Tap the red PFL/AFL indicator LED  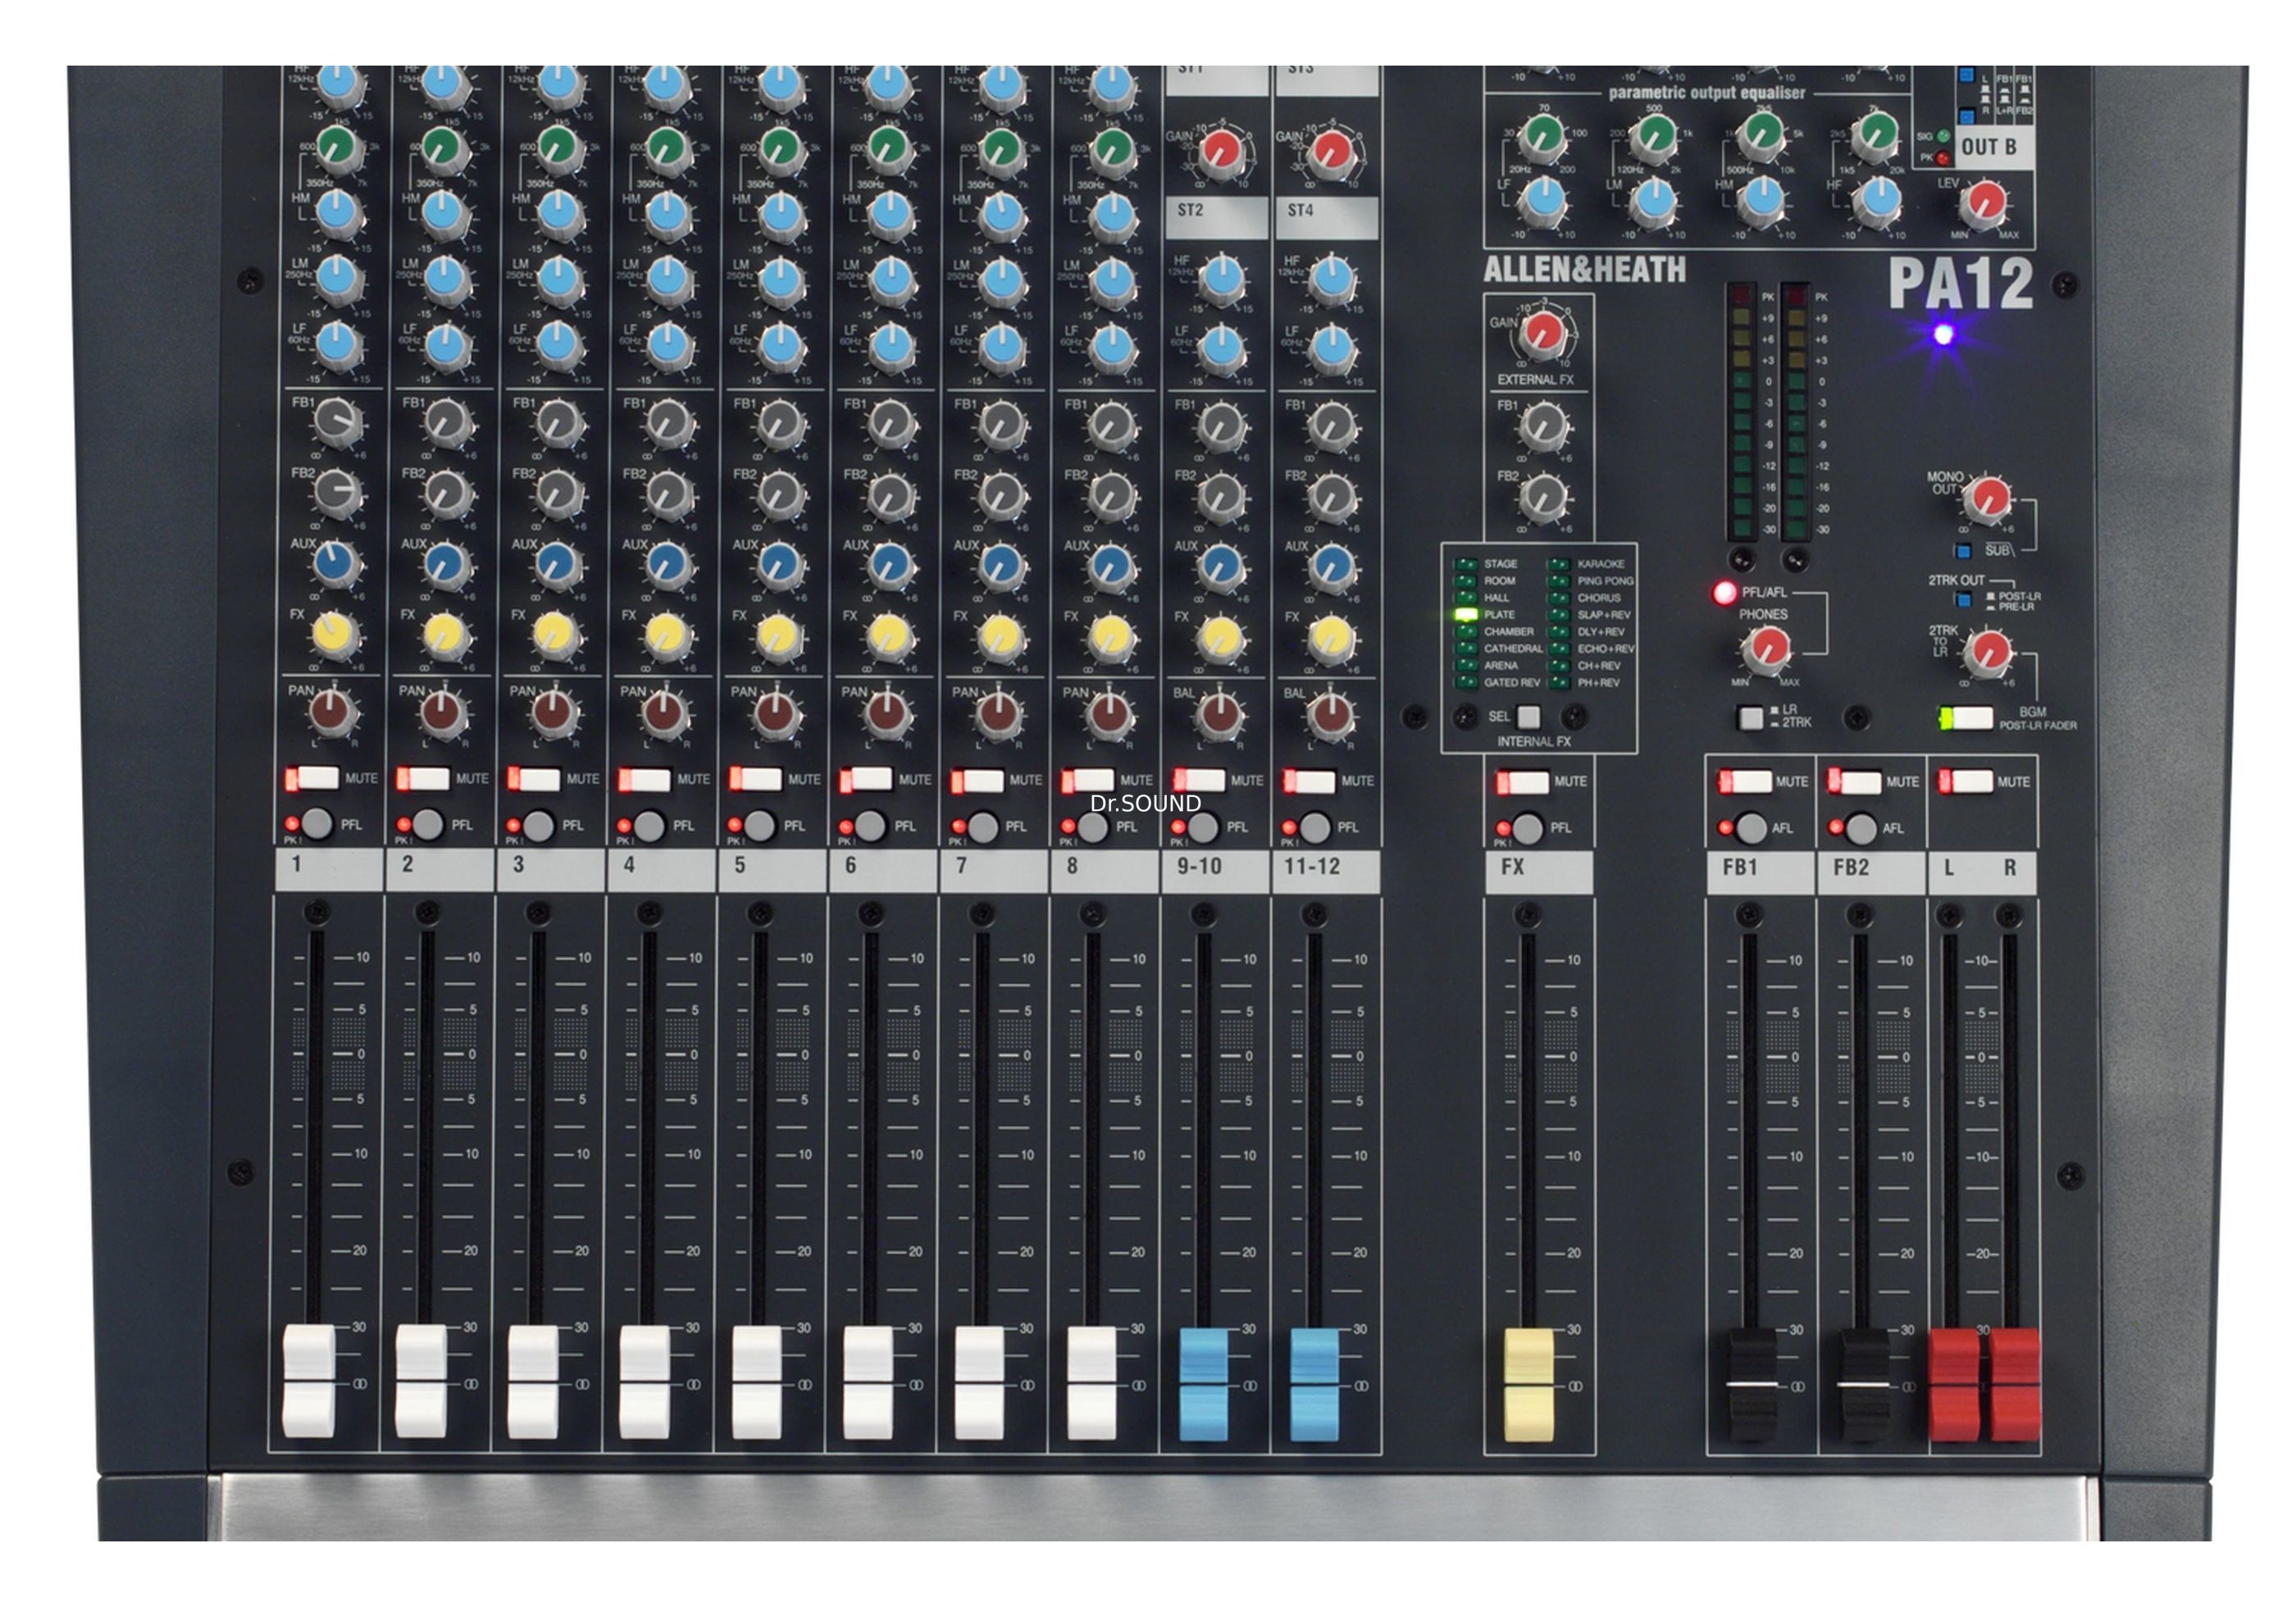(x=1725, y=593)
